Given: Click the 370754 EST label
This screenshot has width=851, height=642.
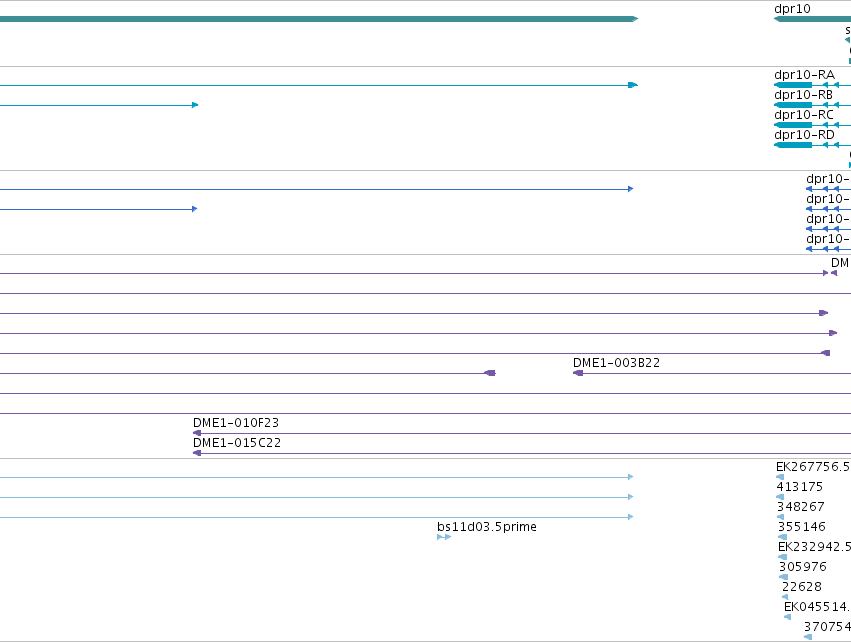Looking at the screenshot, I should click(x=827, y=627).
